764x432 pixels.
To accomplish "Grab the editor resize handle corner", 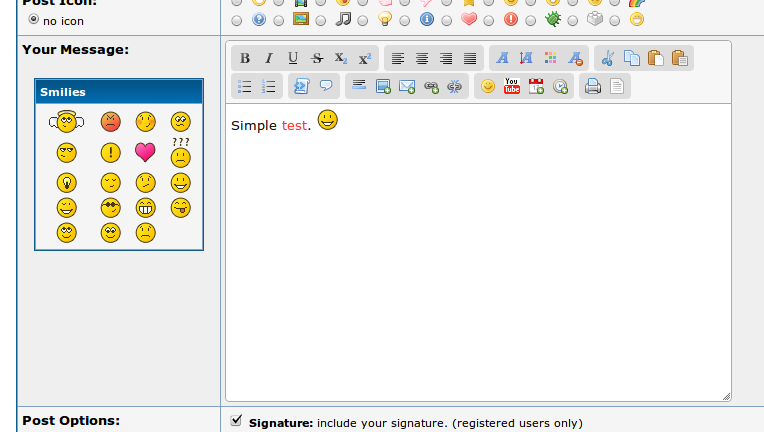I will click(726, 396).
